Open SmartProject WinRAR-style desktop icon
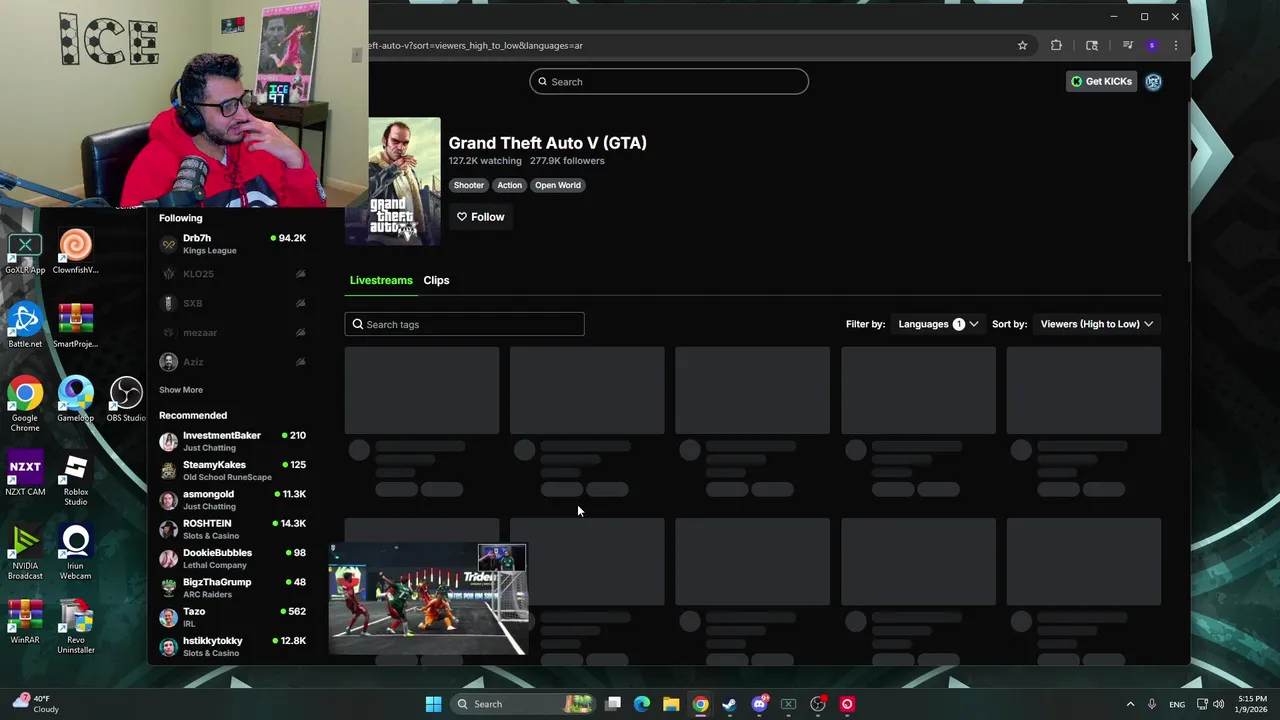 coord(75,327)
